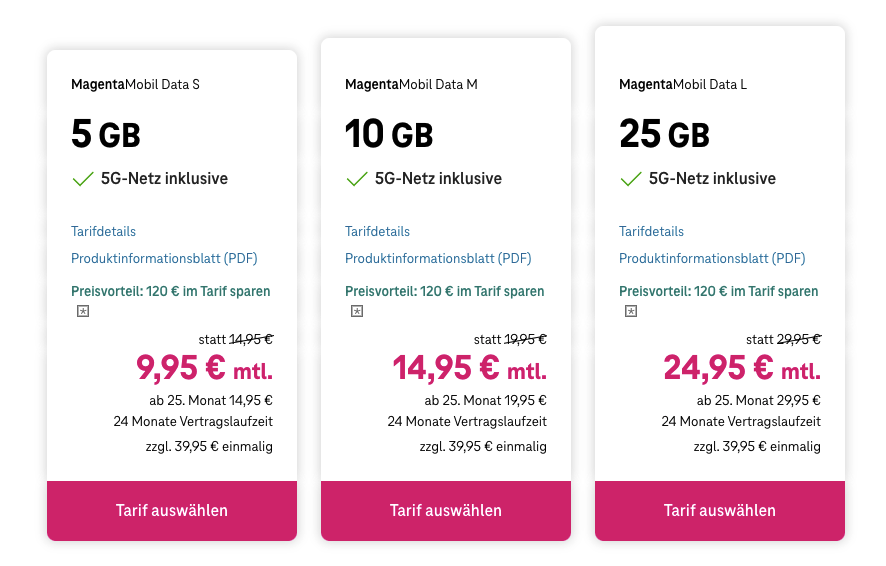Open Tarifdetails for MagentaMobil Data L
Viewport: 886px width, 566px height.
(652, 231)
